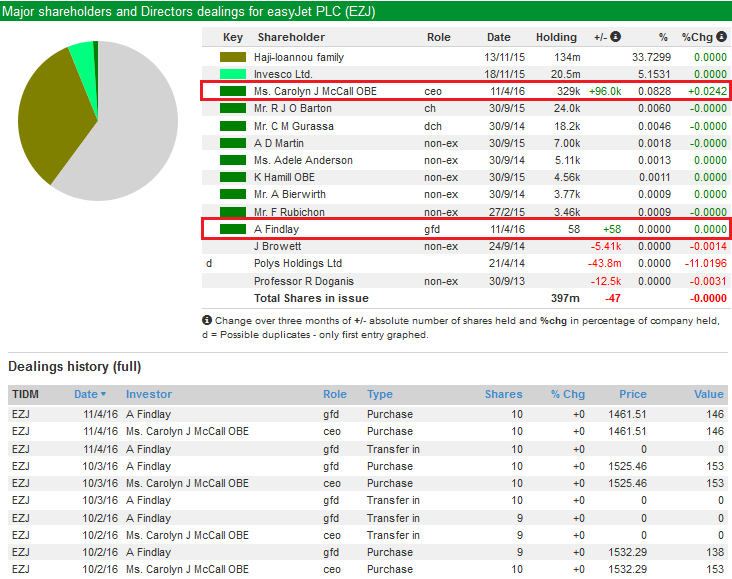Select A D Martin shareholder name
The width and height of the screenshot is (732, 579).
click(279, 143)
